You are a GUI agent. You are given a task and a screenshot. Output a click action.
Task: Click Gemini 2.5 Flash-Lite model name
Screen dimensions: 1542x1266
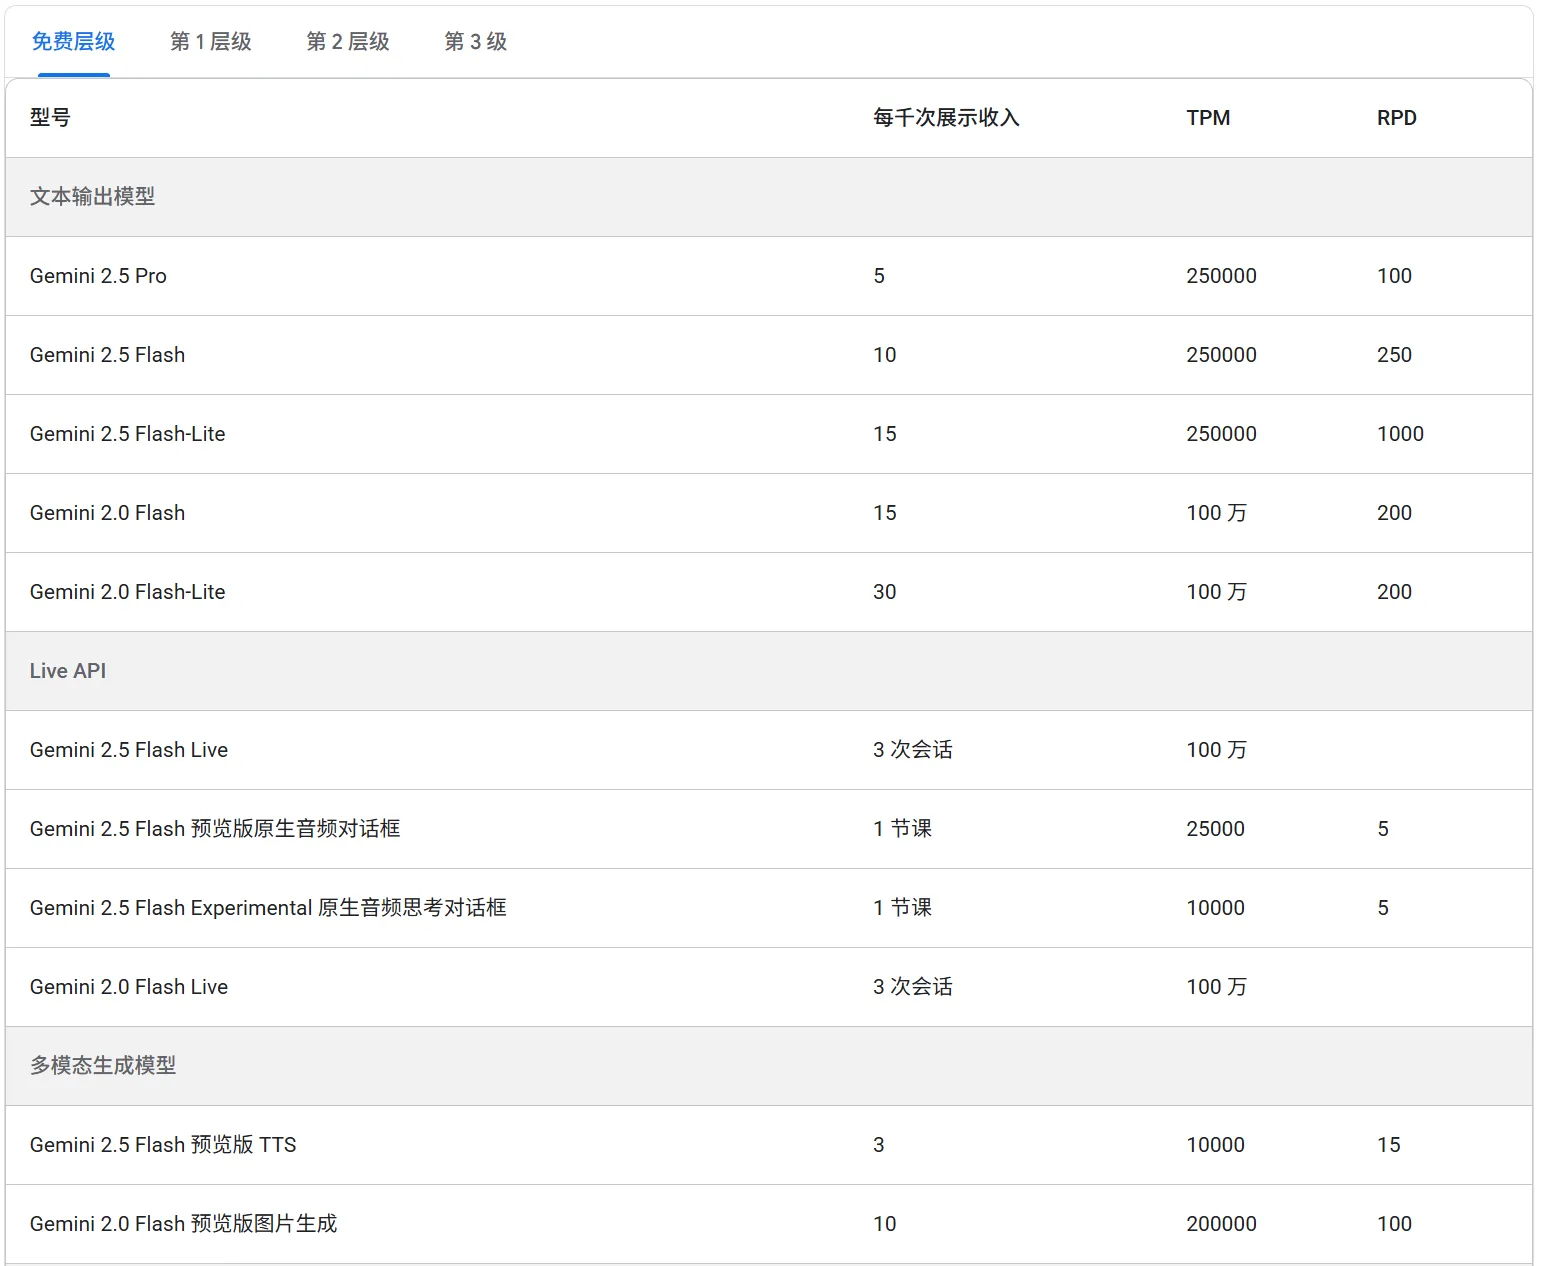tap(127, 434)
